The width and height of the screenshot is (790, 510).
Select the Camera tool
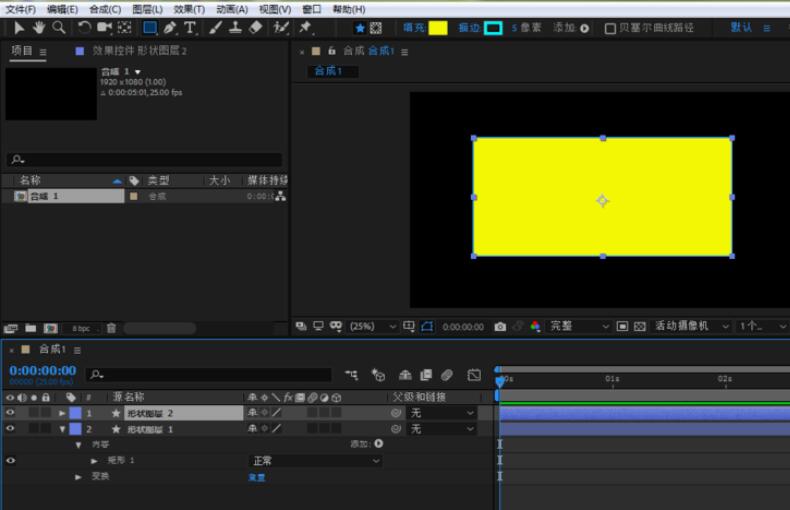(104, 28)
